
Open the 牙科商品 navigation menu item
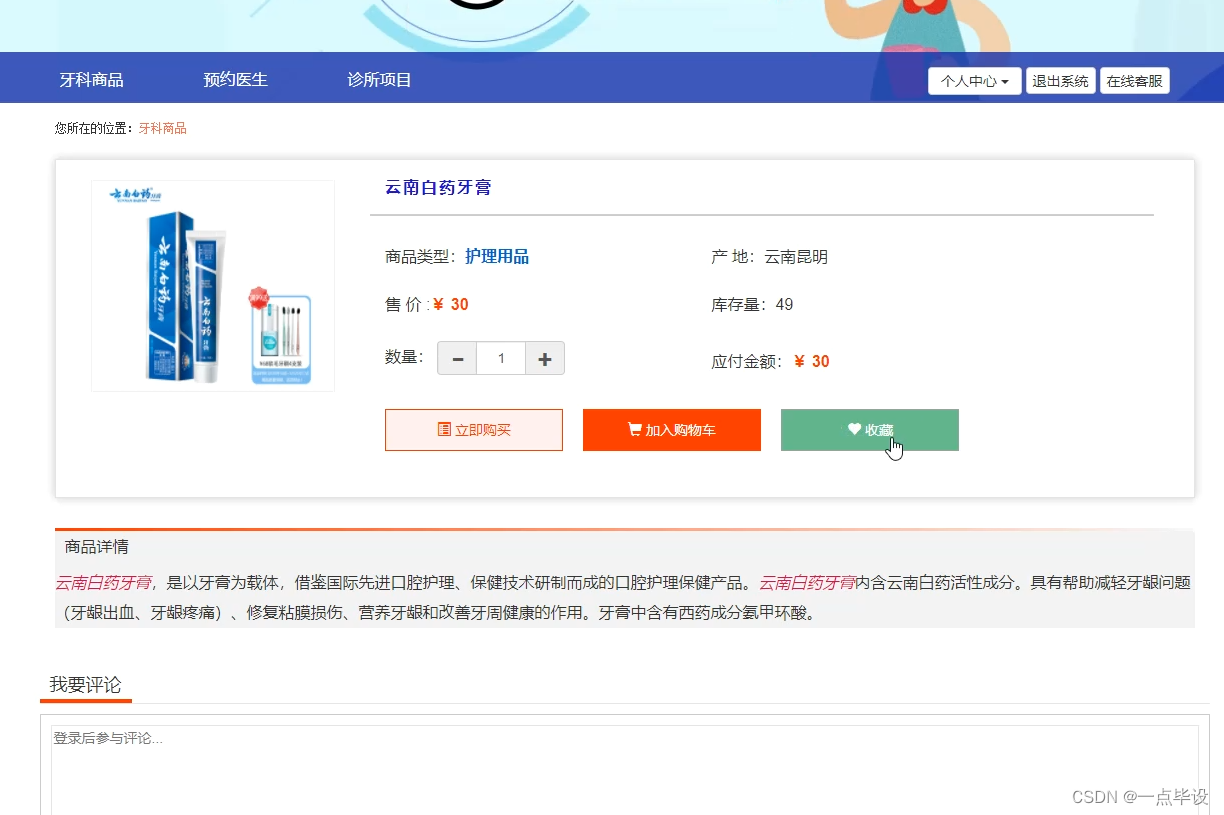91,80
